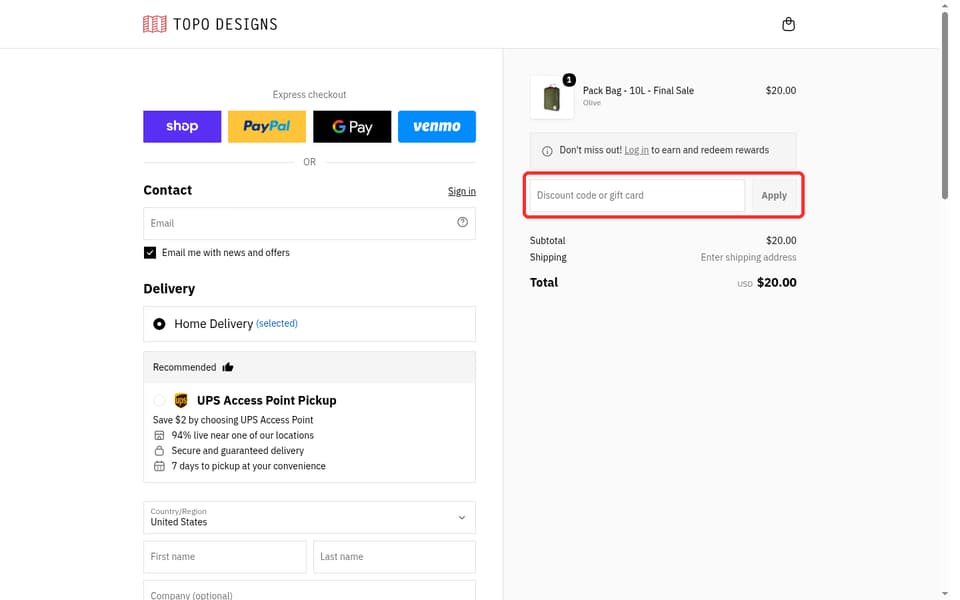Screen dimensions: 960x600
Task: Click the Olive variant label
Action: [591, 103]
